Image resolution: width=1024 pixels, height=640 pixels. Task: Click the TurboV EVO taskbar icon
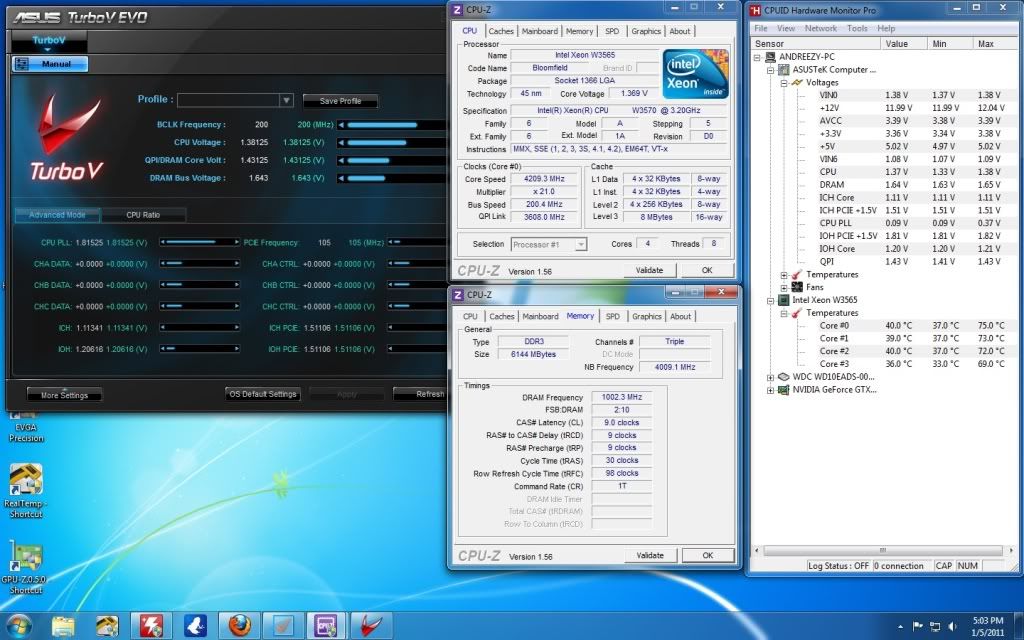[372, 626]
